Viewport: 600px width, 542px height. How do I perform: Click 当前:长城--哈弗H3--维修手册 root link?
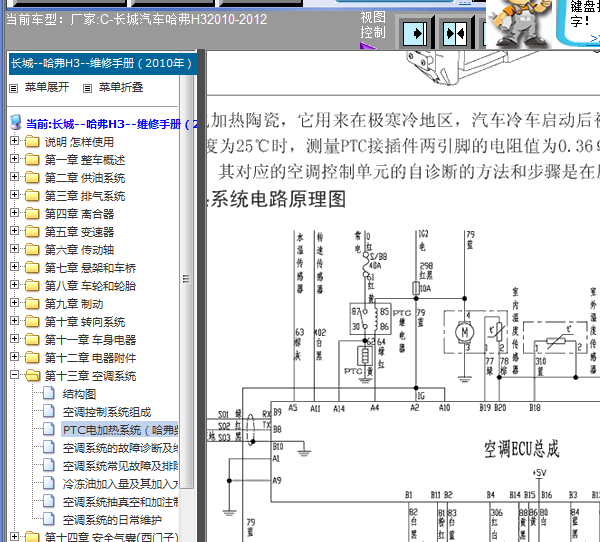pos(112,124)
